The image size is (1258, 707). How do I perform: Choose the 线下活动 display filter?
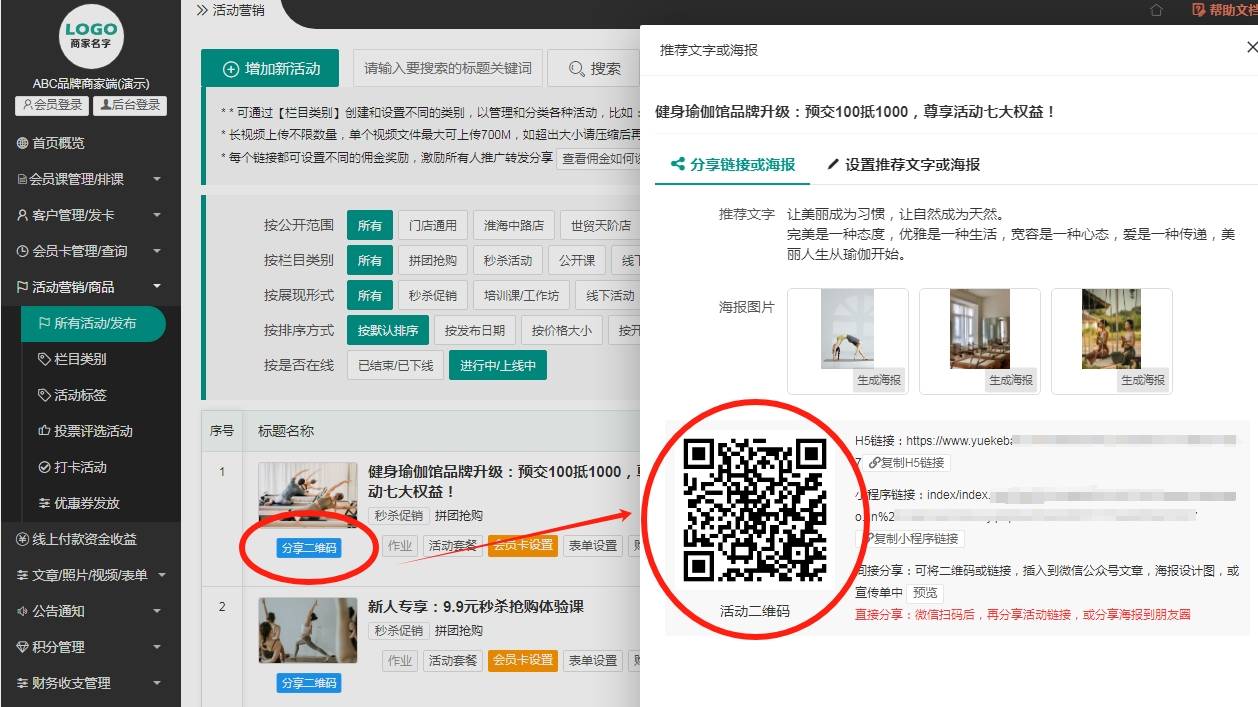(610, 295)
